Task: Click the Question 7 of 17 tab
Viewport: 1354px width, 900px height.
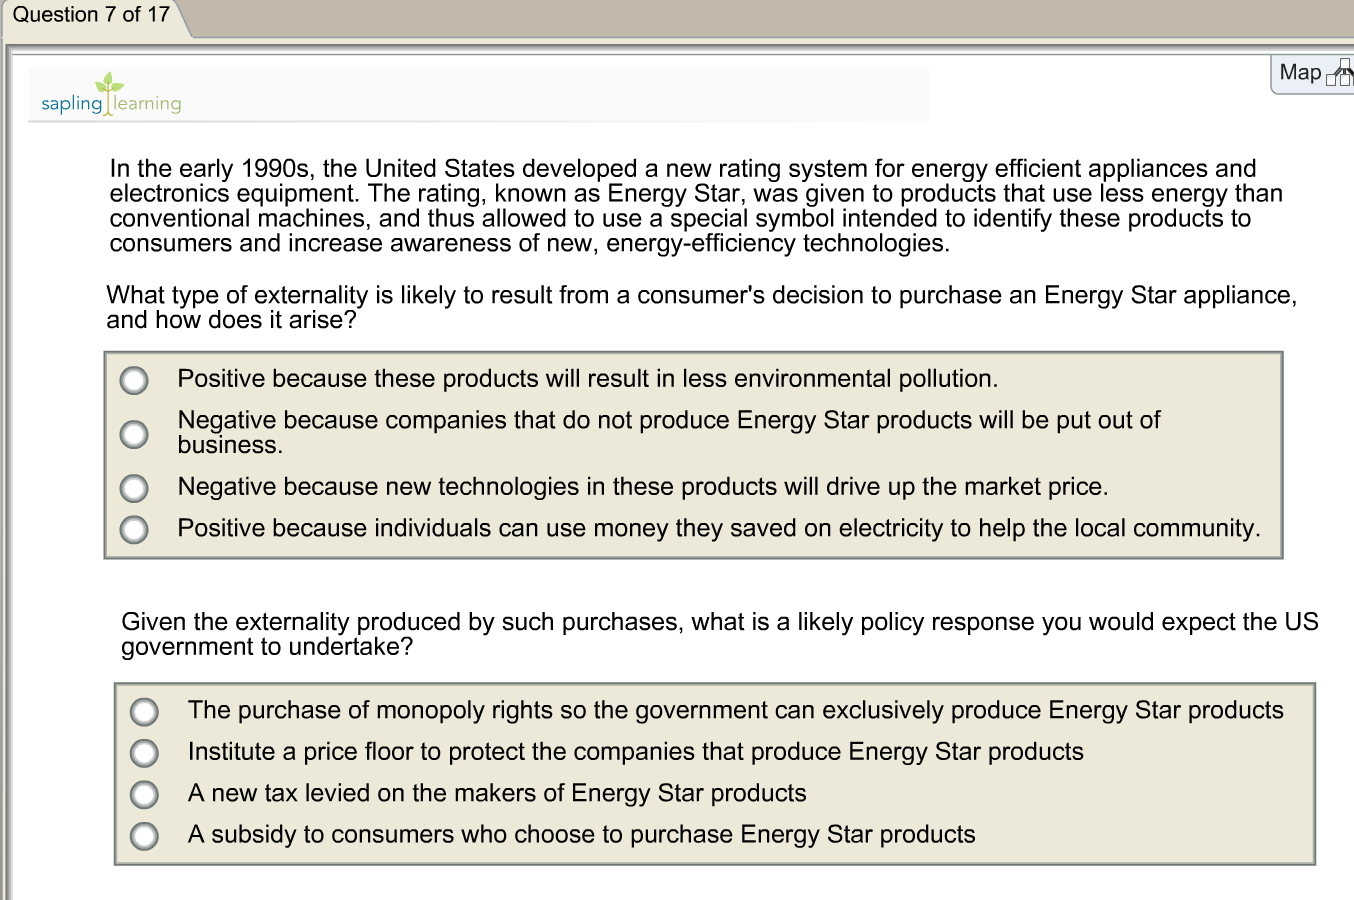Action: [91, 15]
